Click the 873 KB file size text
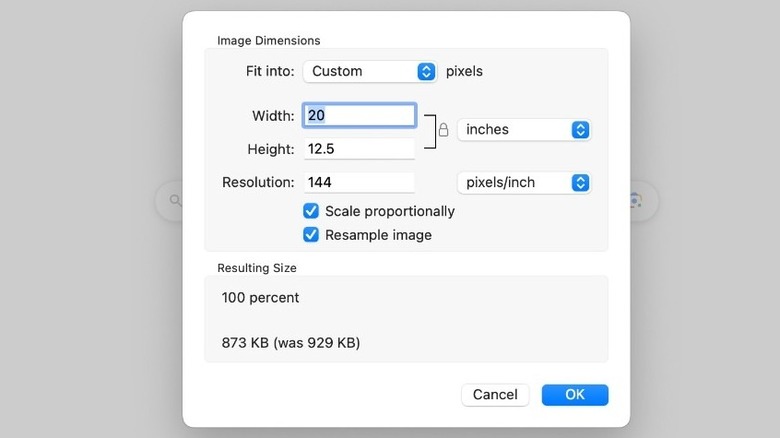 [290, 343]
